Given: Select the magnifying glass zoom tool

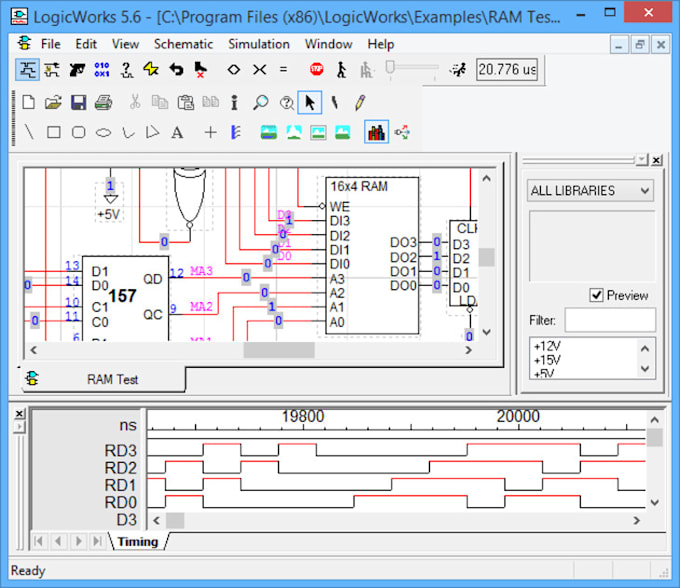Looking at the screenshot, I should coord(261,103).
